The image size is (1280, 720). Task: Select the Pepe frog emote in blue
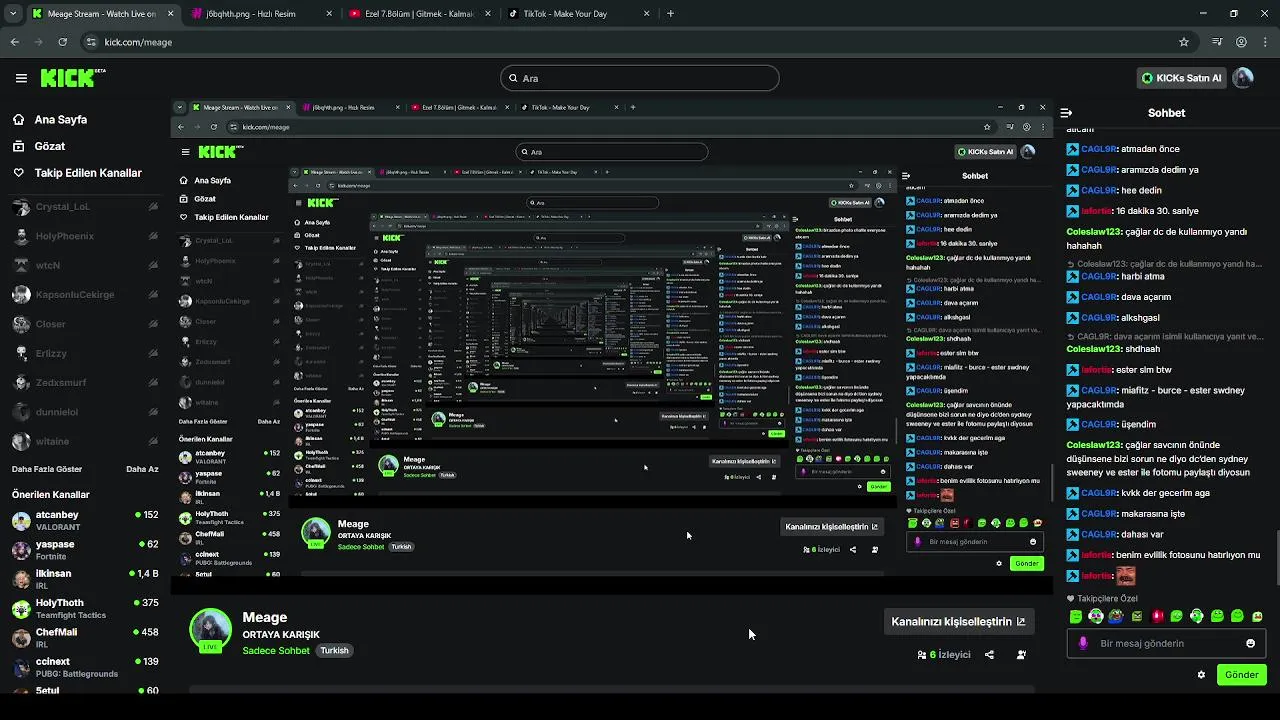pyautogui.click(x=1116, y=616)
